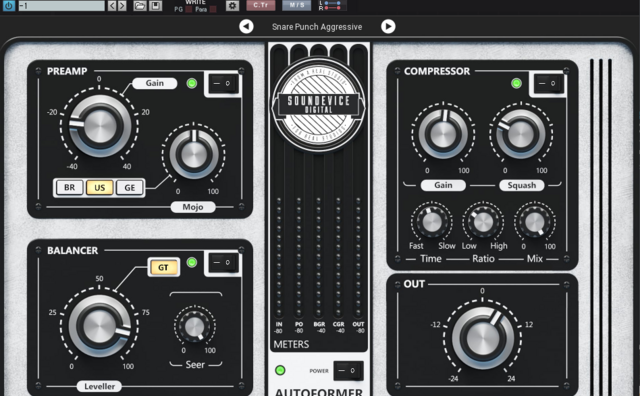Go to next preset with right arrow circle
Image resolution: width=640 pixels, height=396 pixels.
pyautogui.click(x=388, y=27)
